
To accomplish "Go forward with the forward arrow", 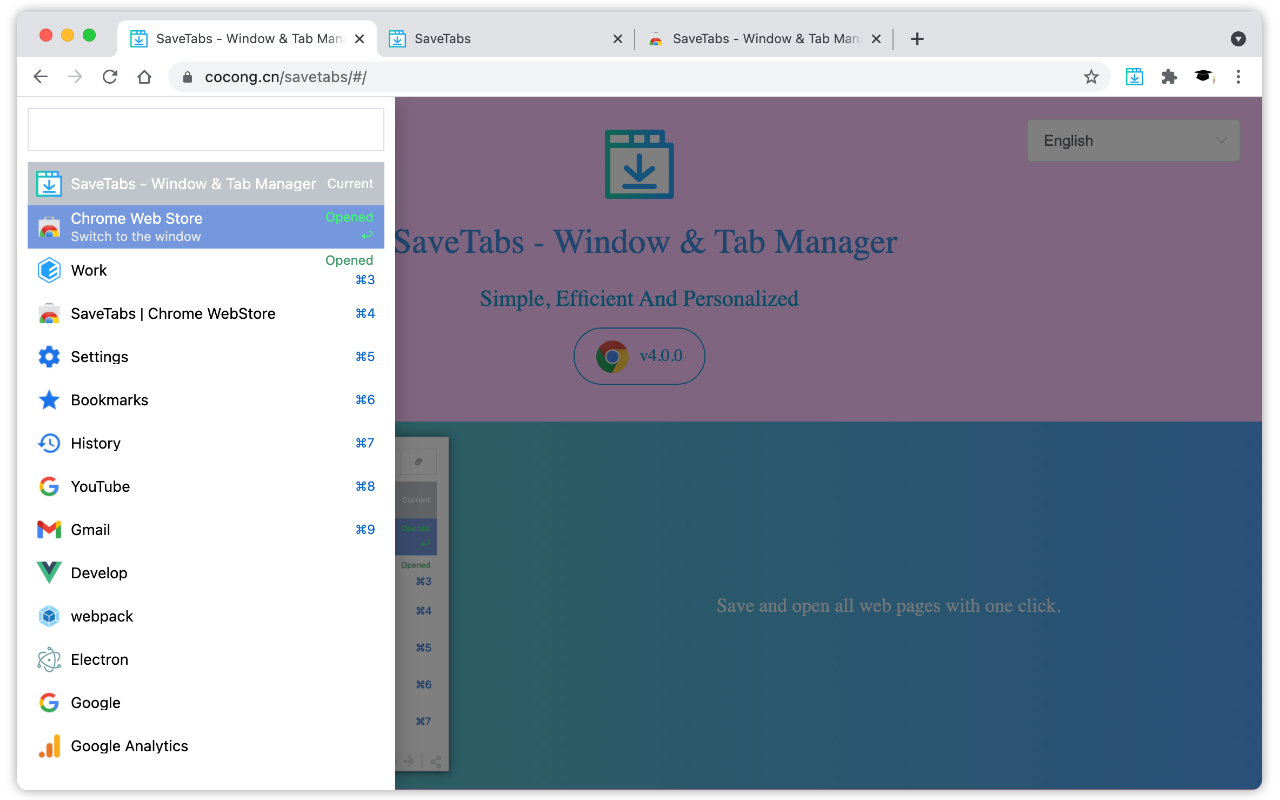I will coord(75,77).
